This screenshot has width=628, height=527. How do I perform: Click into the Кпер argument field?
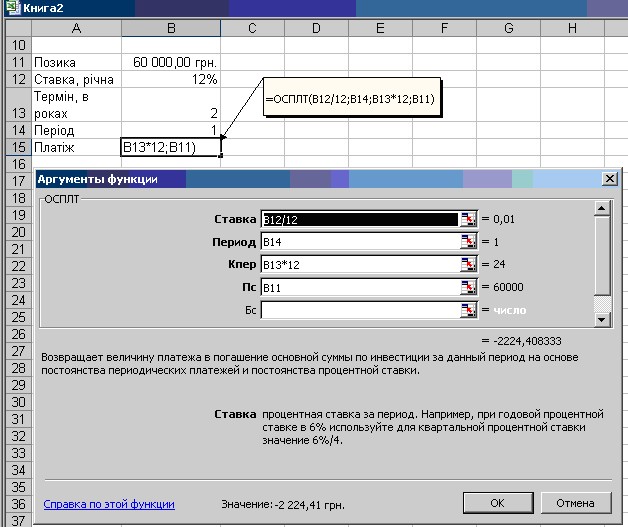pos(360,265)
